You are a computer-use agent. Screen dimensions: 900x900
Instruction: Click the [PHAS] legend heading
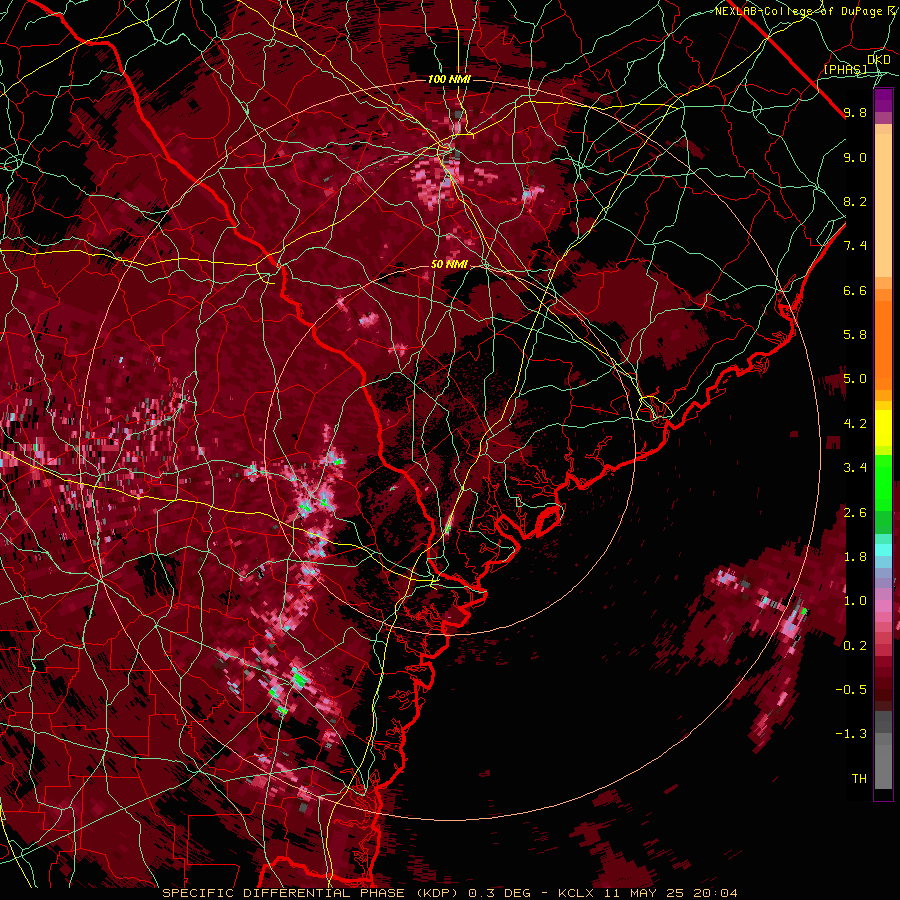pos(845,69)
